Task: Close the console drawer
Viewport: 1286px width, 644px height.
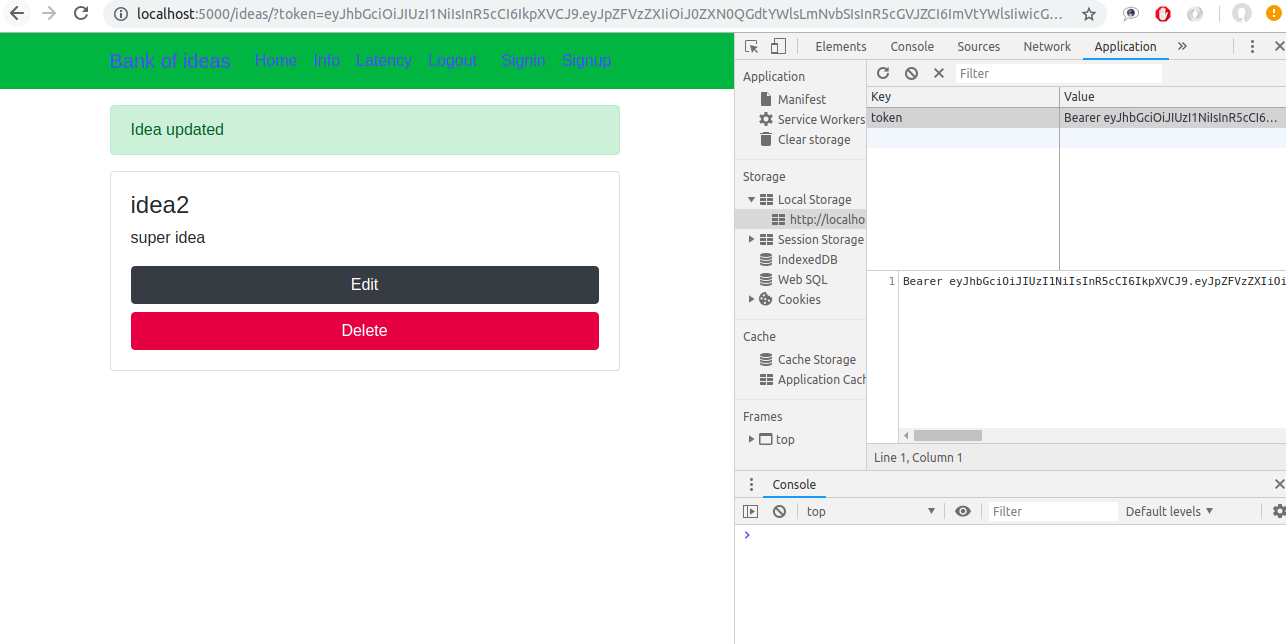Action: pyautogui.click(x=1279, y=484)
